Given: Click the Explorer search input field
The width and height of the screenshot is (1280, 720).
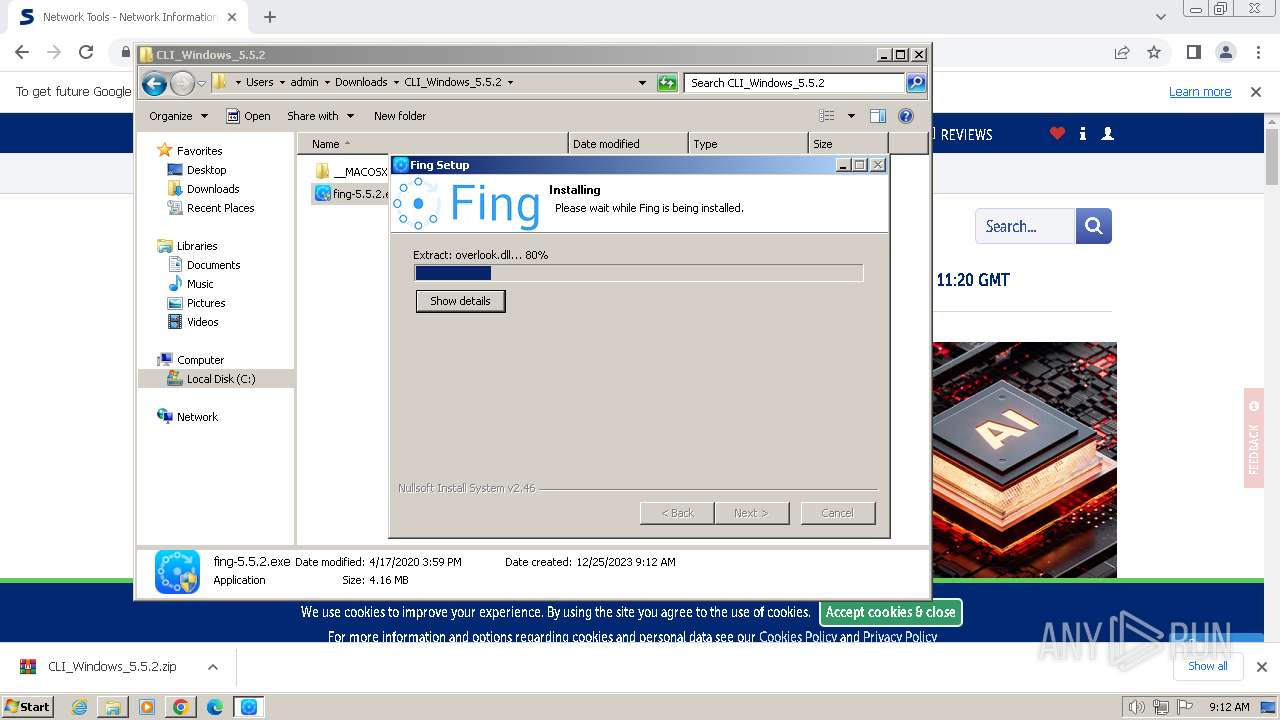Looking at the screenshot, I should [x=795, y=83].
